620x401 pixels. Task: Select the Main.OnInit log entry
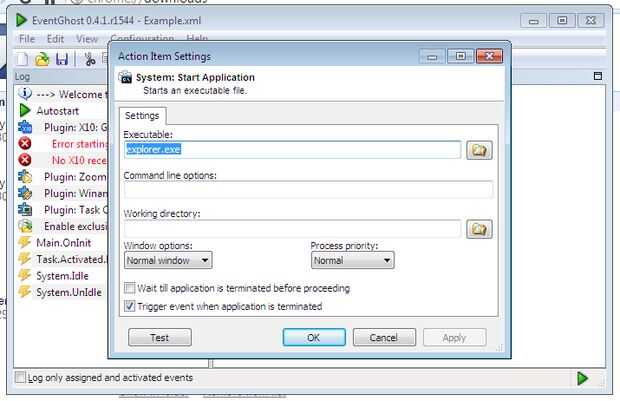[x=64, y=243]
